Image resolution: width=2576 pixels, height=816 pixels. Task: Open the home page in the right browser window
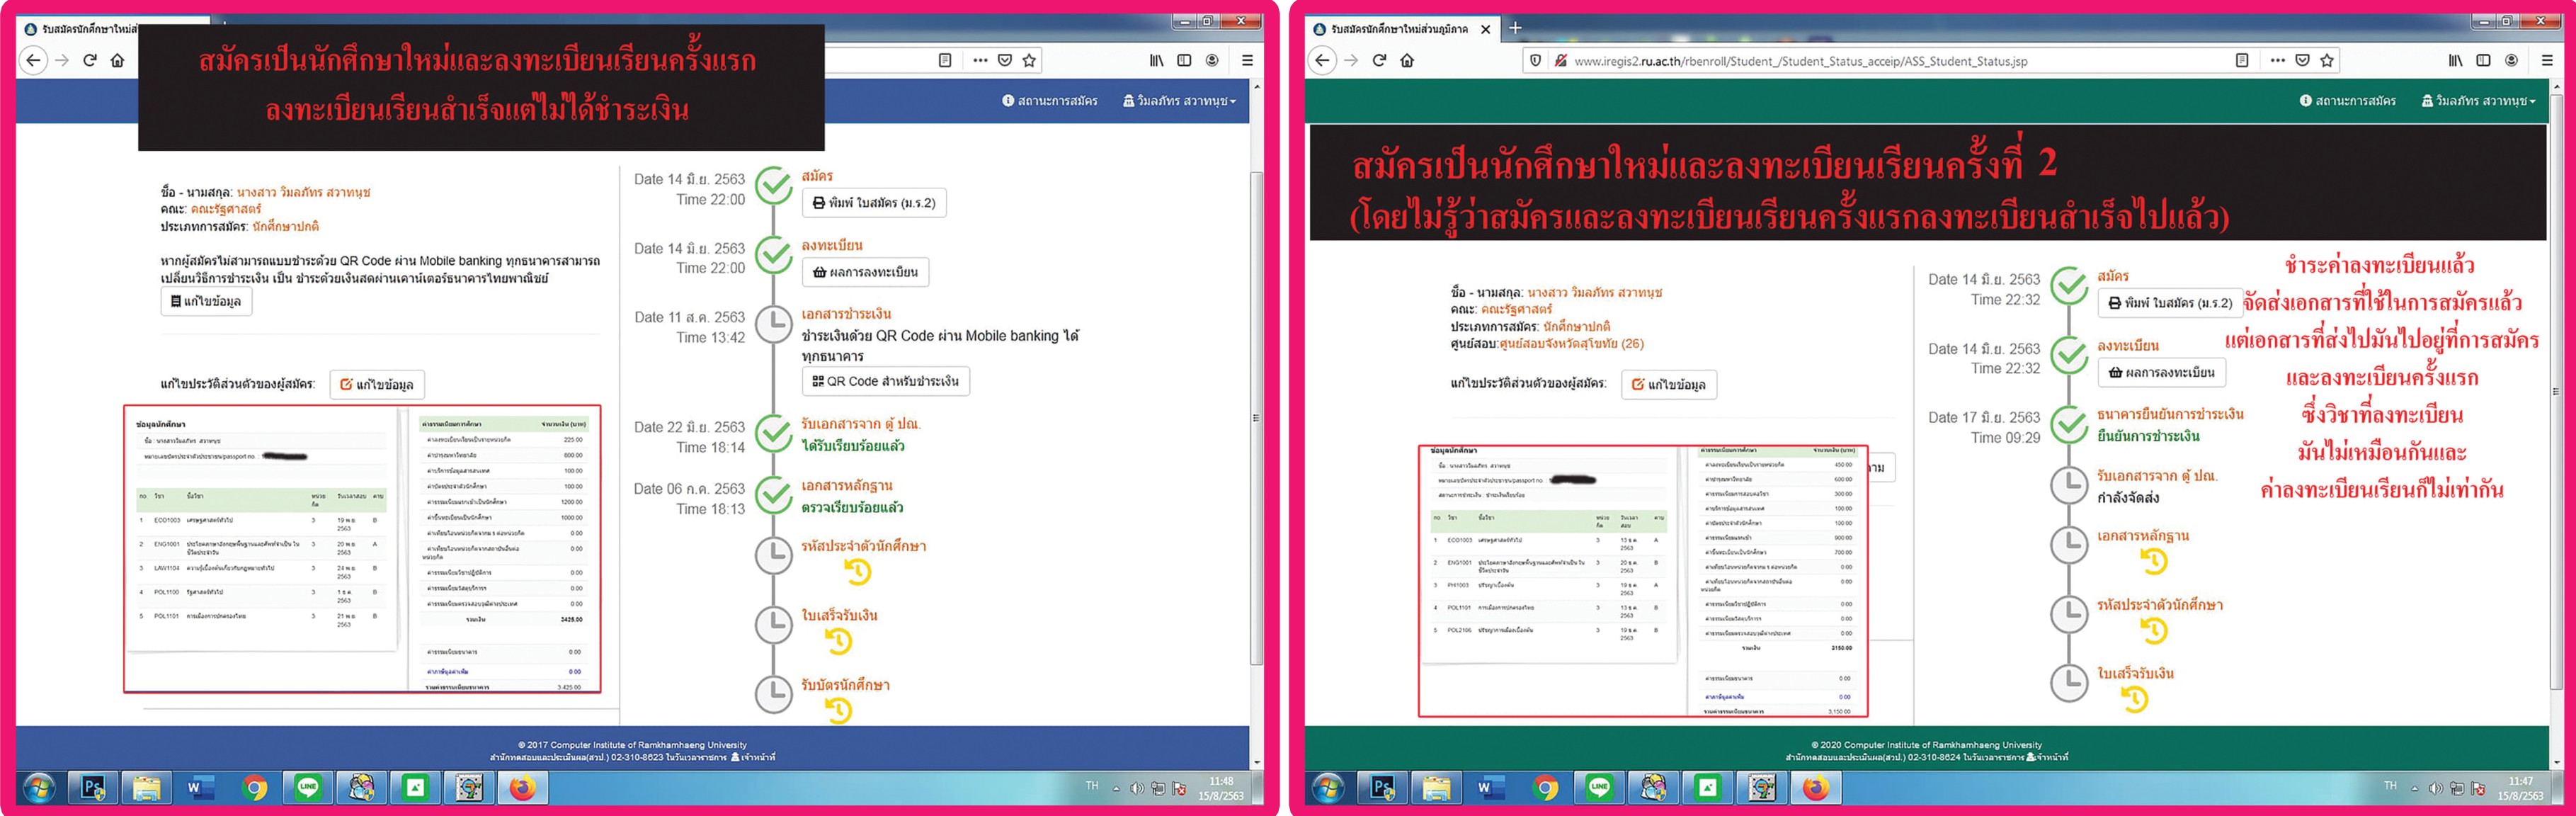point(1407,61)
